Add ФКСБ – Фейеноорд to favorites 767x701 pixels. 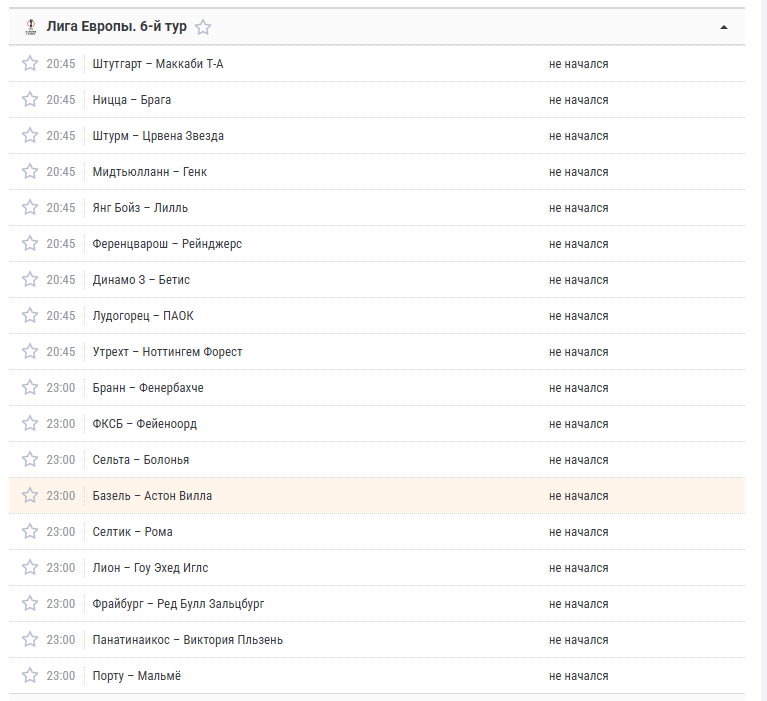[x=30, y=423]
